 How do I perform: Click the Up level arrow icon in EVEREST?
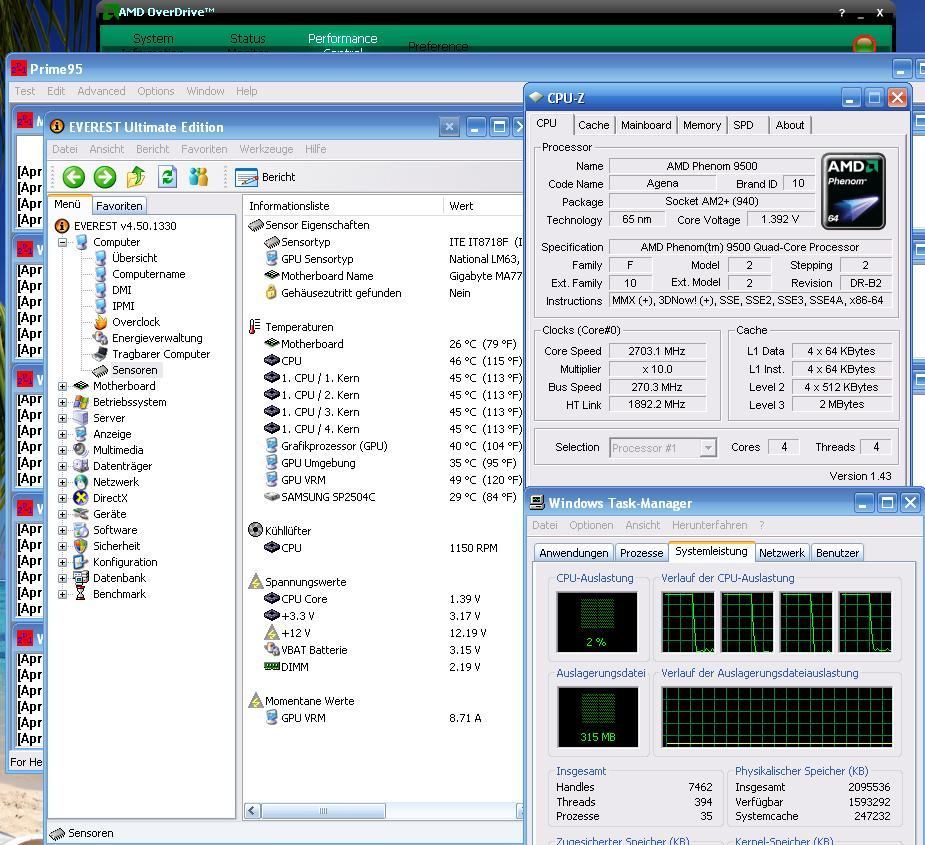(136, 177)
